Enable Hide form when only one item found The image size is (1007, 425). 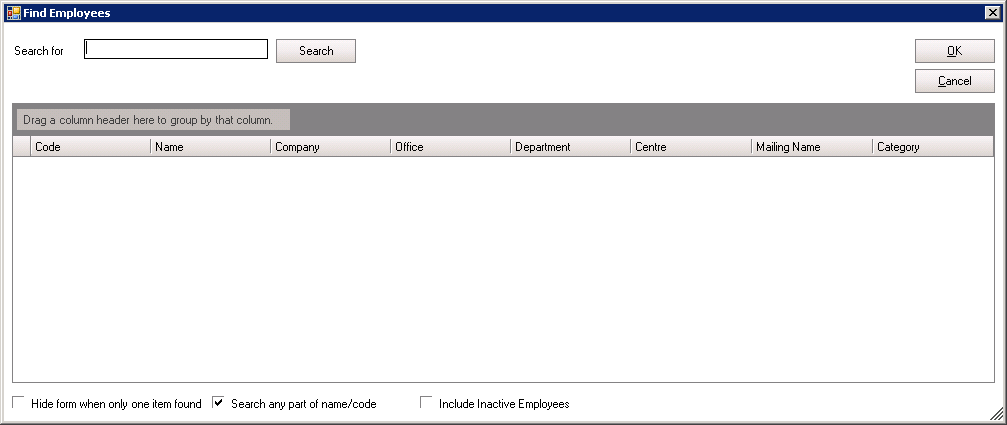coord(19,403)
